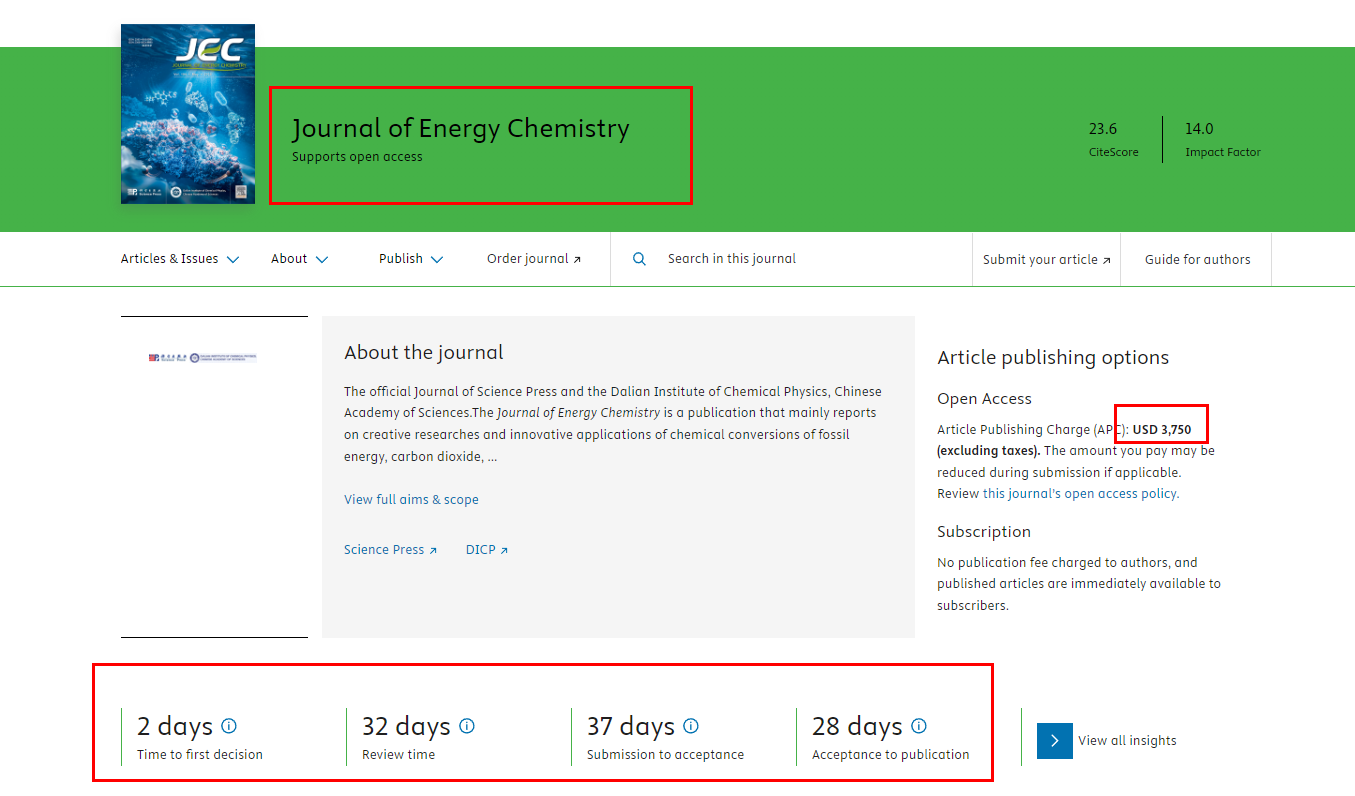This screenshot has width=1355, height=796.
Task: Click the USD 3,750 charge amount
Action: point(1162,430)
